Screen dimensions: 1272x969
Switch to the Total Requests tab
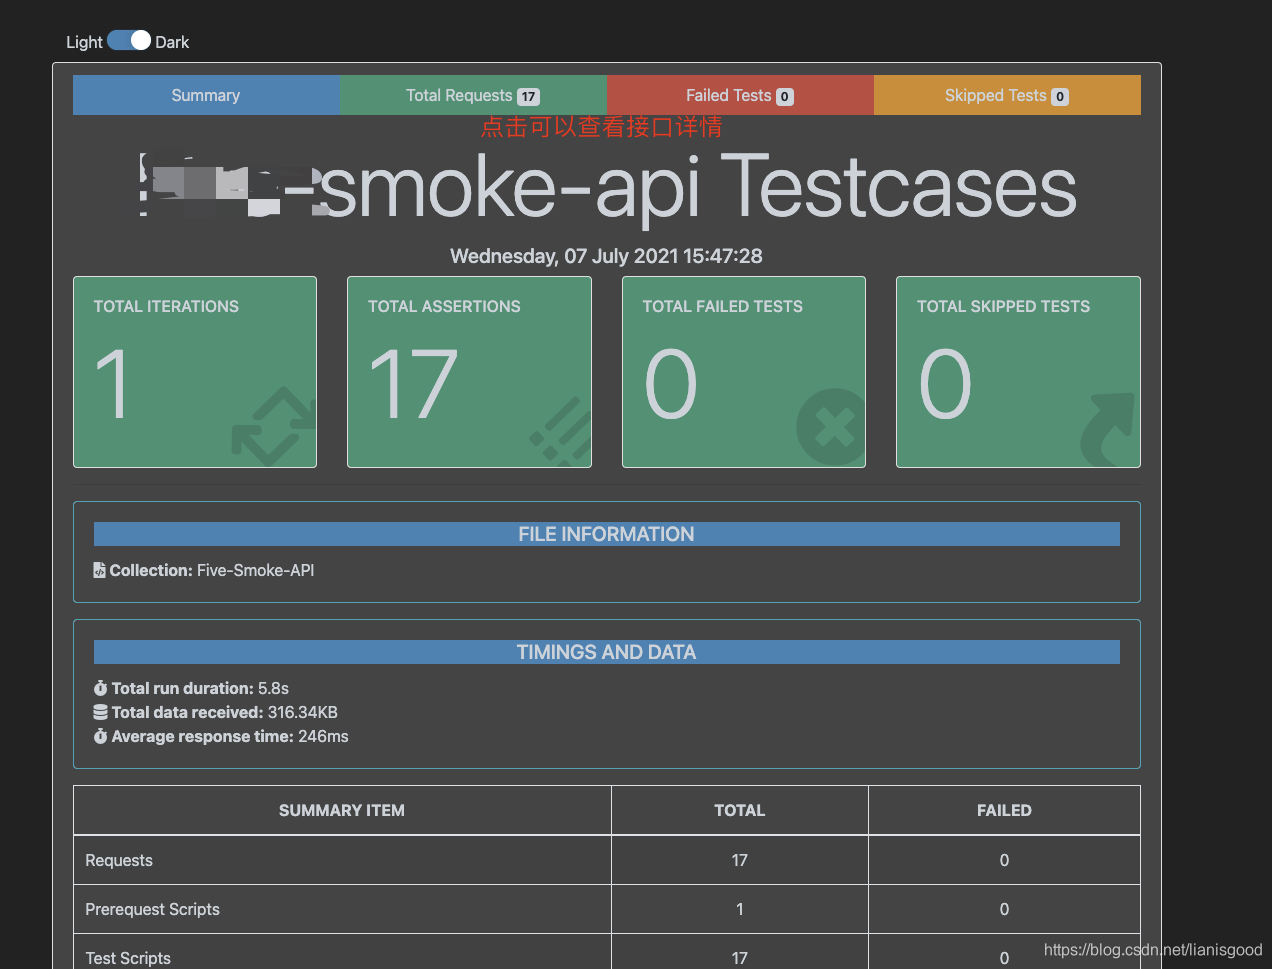tap(473, 95)
